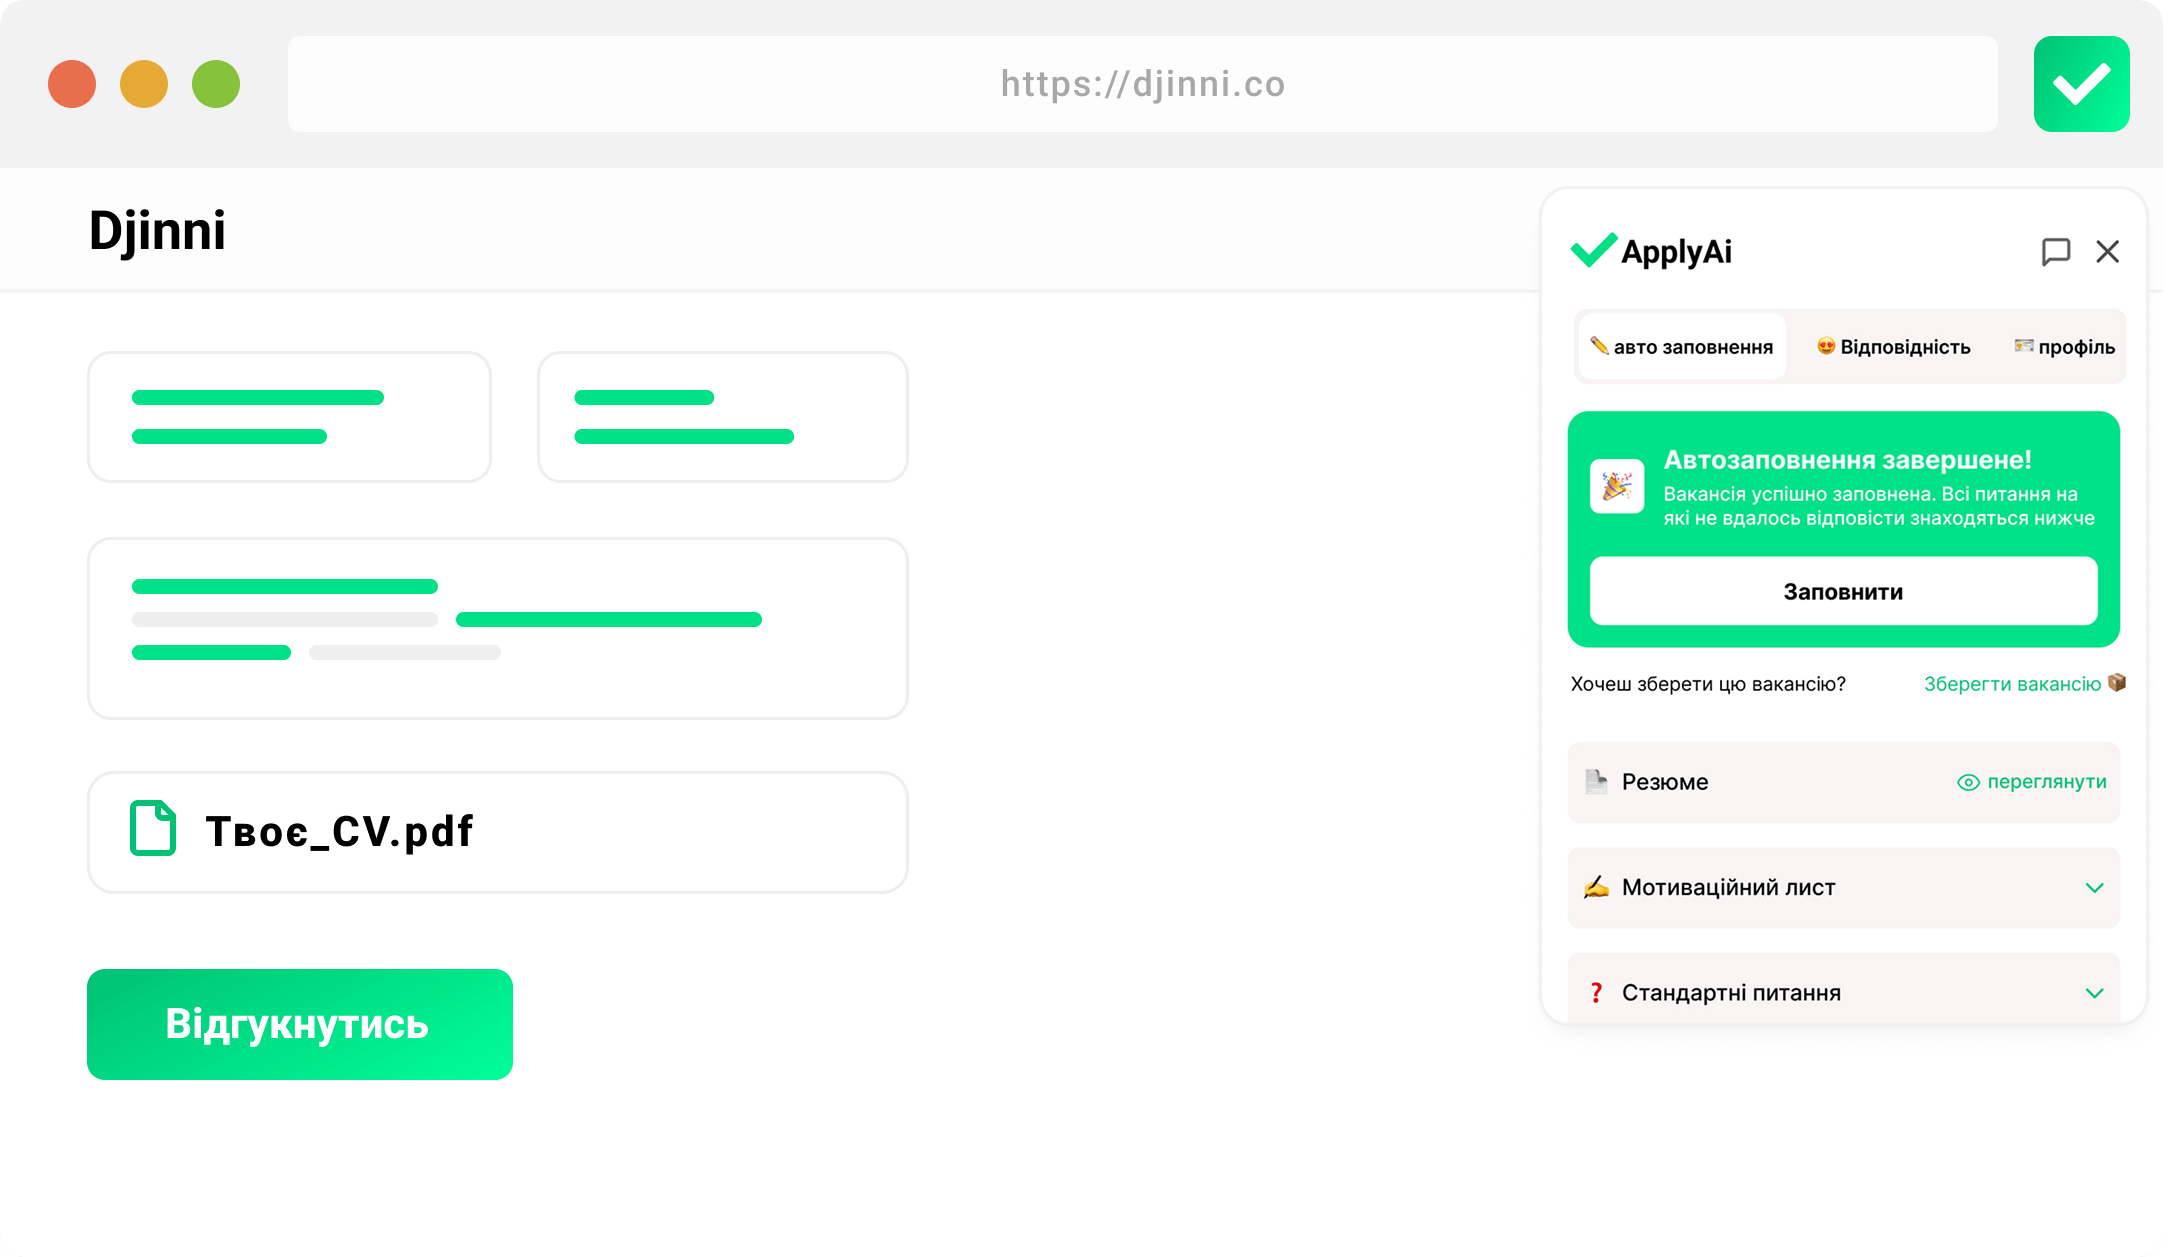
Task: Close the ApplyAi panel with the X
Action: coord(2108,252)
